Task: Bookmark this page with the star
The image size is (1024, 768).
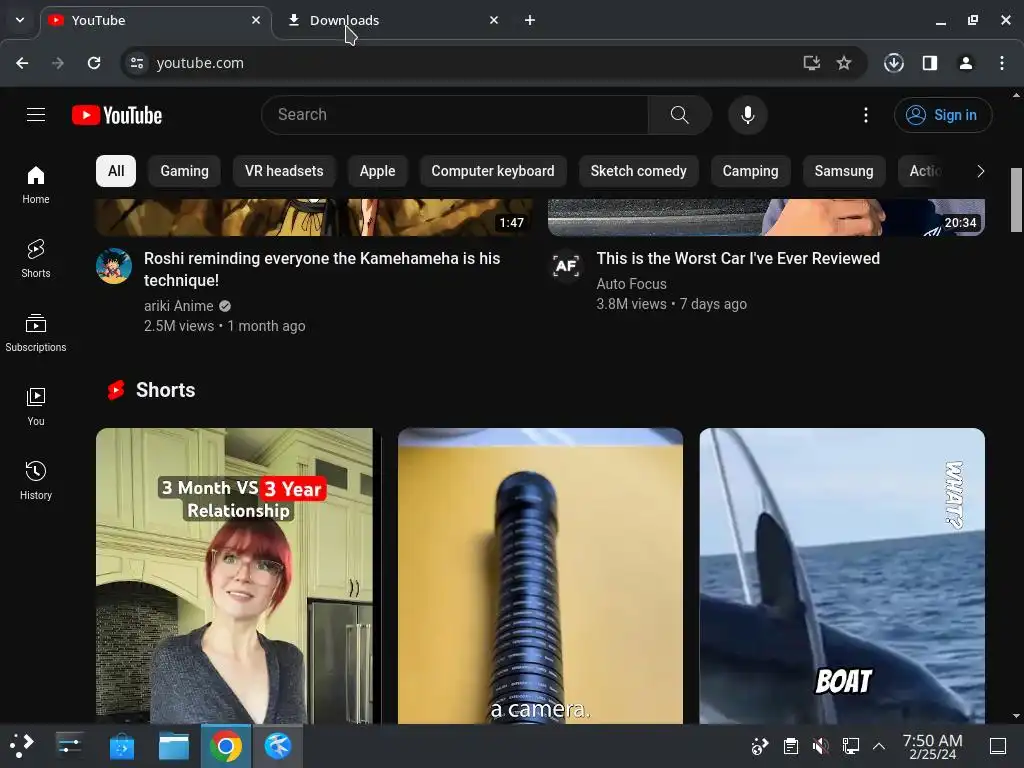Action: coord(844,63)
